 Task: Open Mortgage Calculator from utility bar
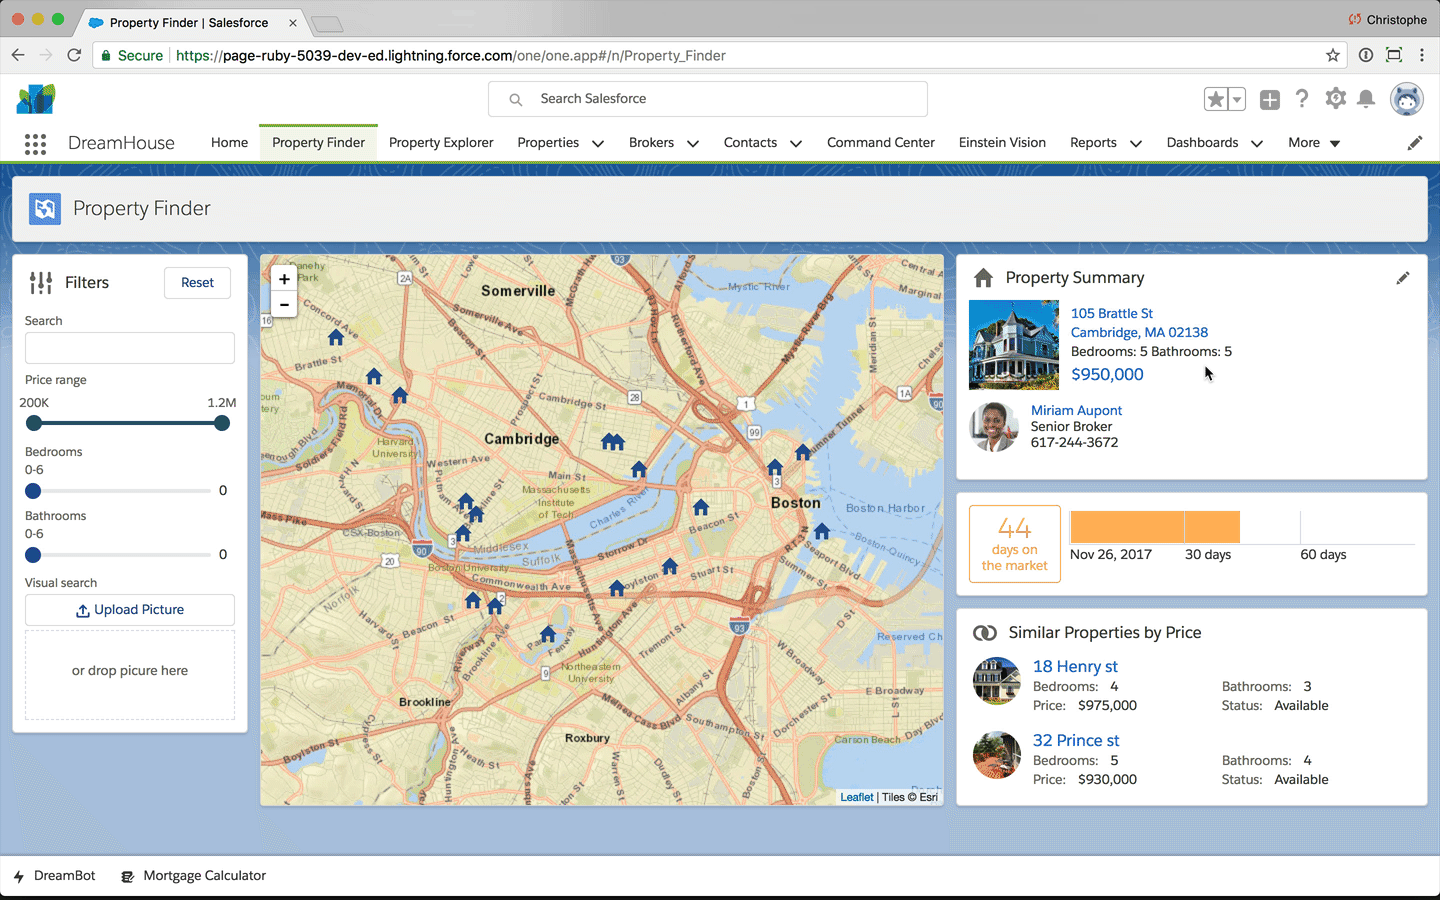[x=194, y=876]
